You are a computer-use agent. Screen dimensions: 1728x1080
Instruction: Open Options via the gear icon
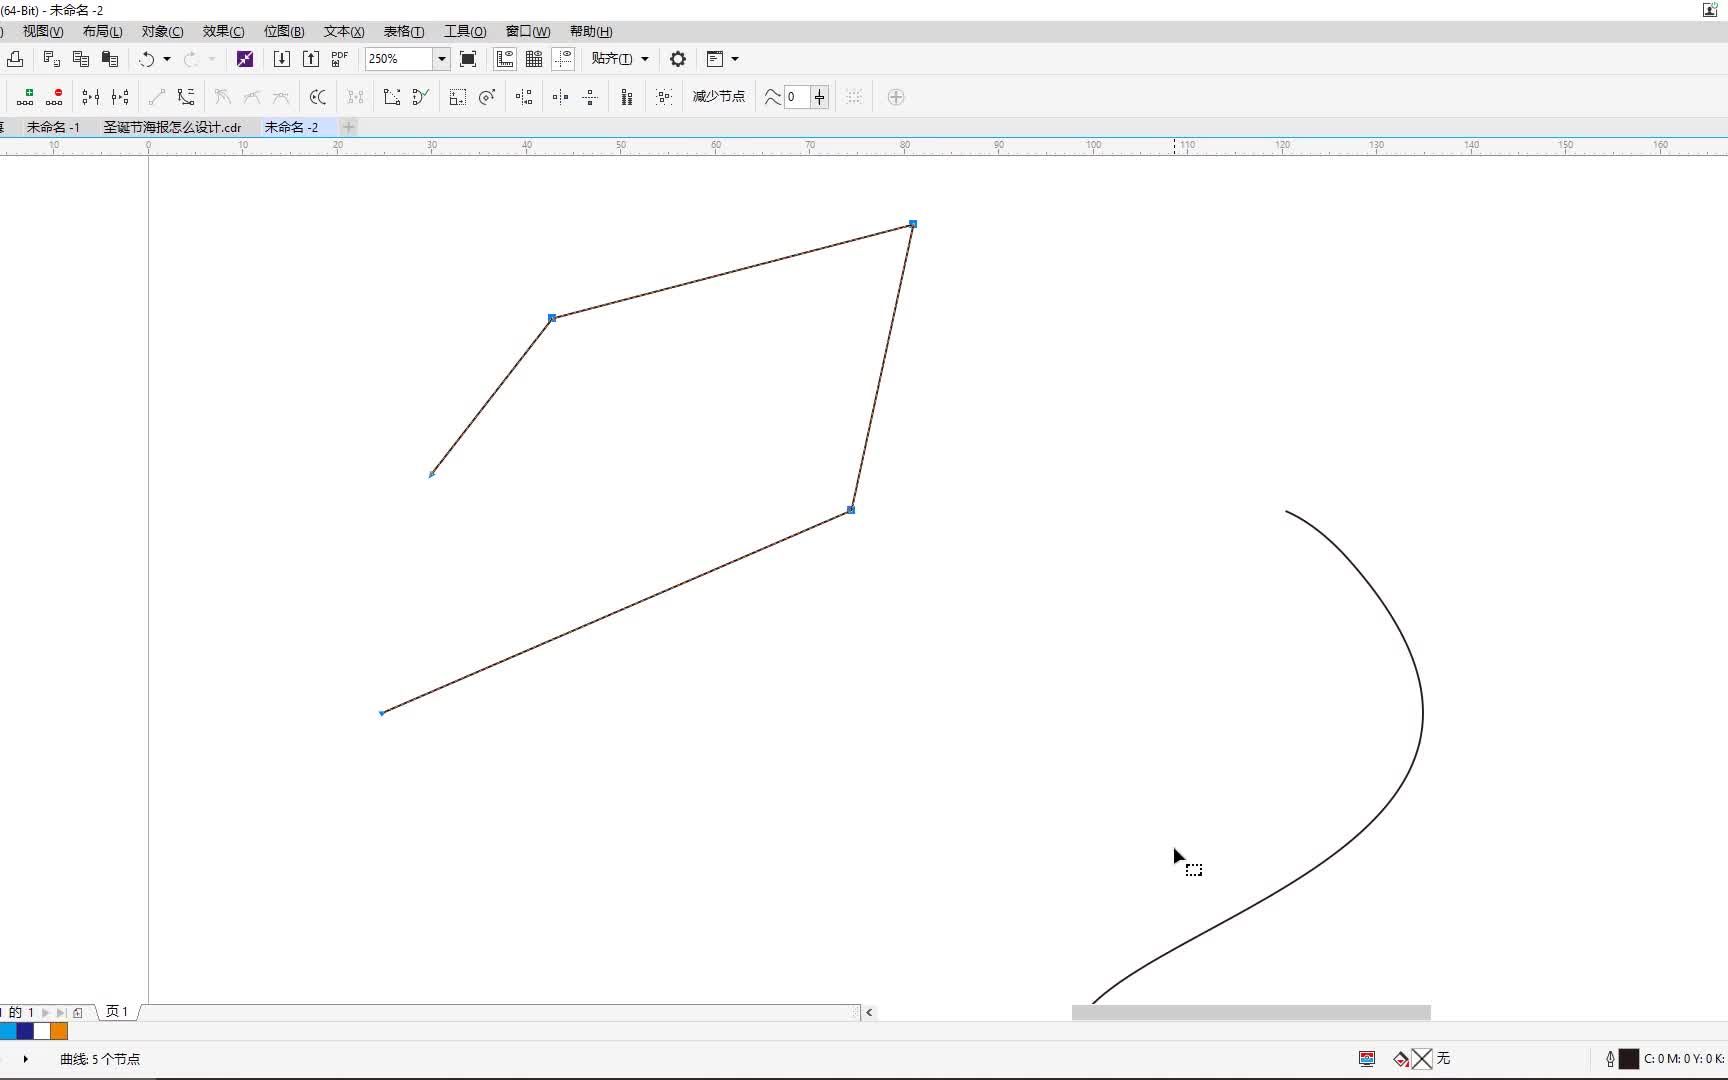pos(678,59)
